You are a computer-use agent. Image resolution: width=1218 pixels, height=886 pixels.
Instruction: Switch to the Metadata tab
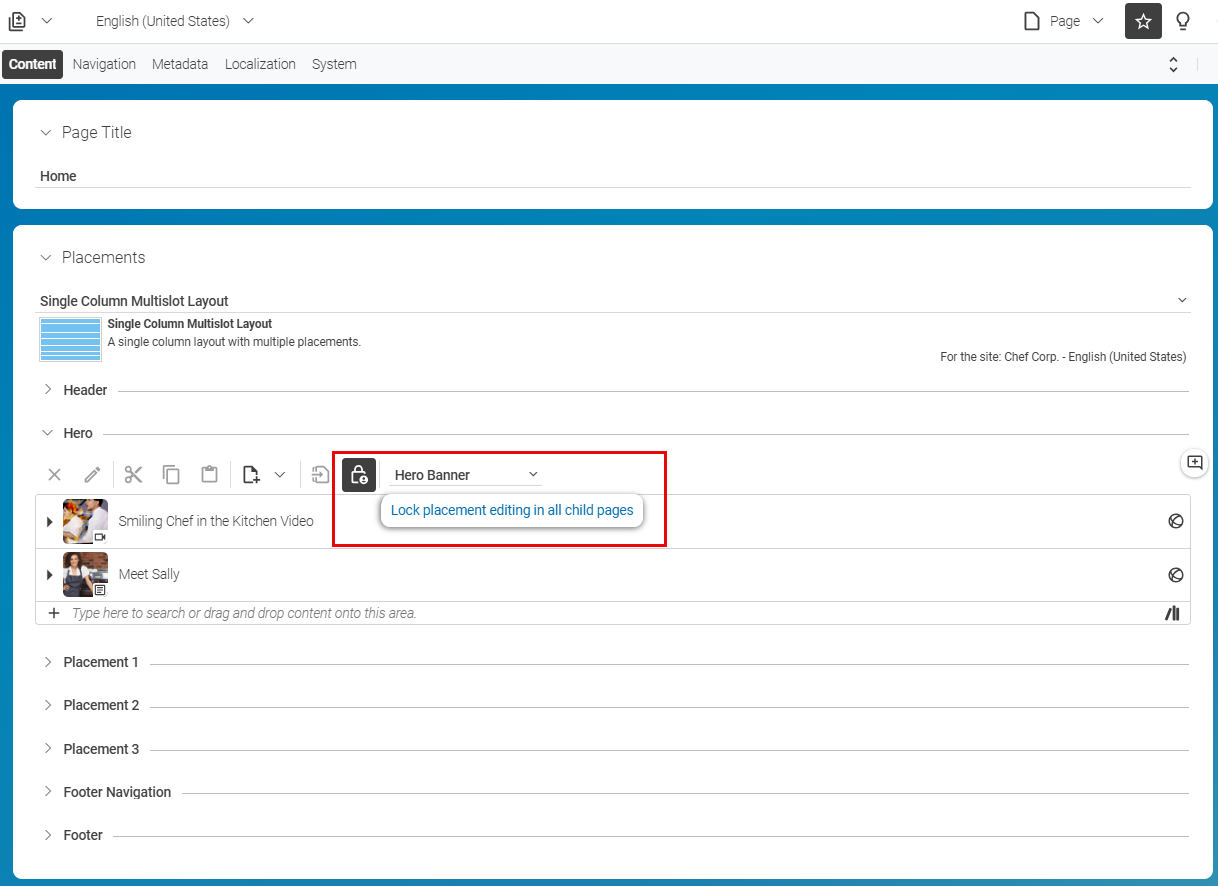tap(180, 64)
